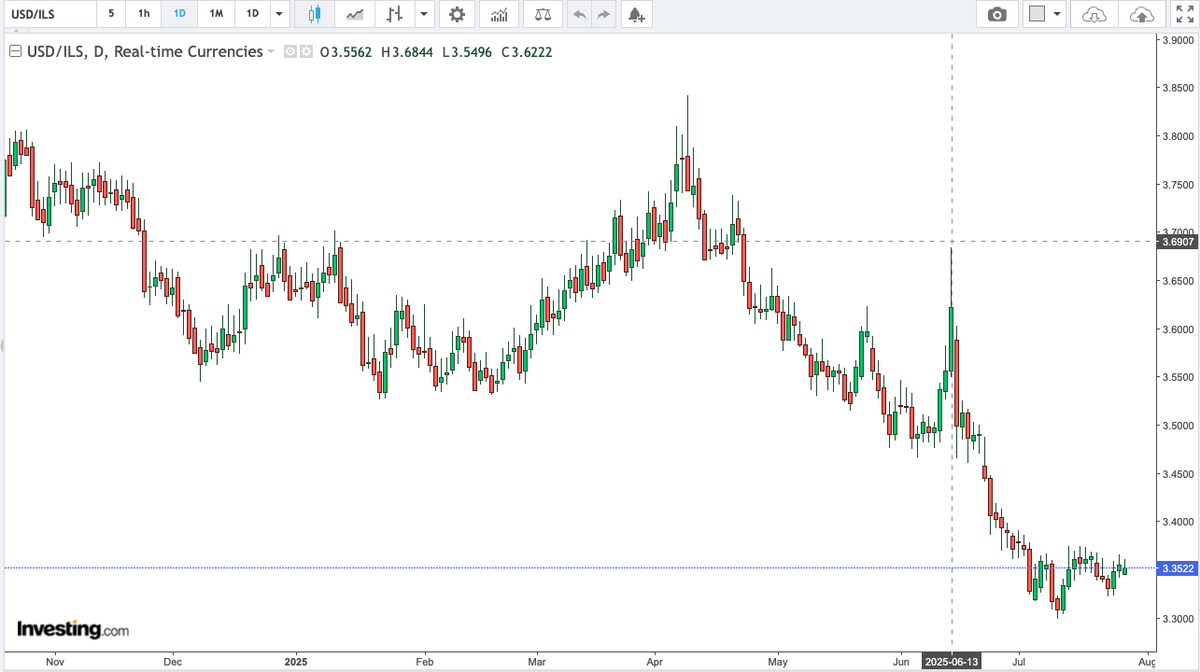The image size is (1200, 672).
Task: Click the highlighted blue 1D interval
Action: tap(179, 14)
